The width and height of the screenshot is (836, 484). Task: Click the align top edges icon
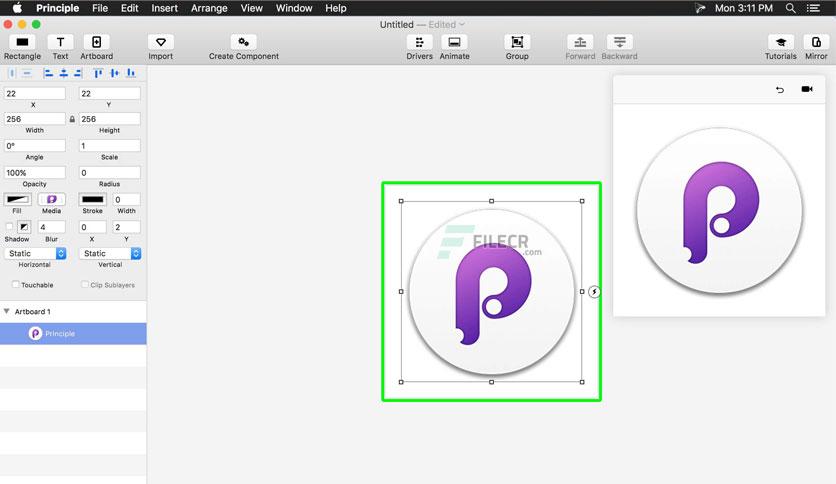click(x=98, y=73)
